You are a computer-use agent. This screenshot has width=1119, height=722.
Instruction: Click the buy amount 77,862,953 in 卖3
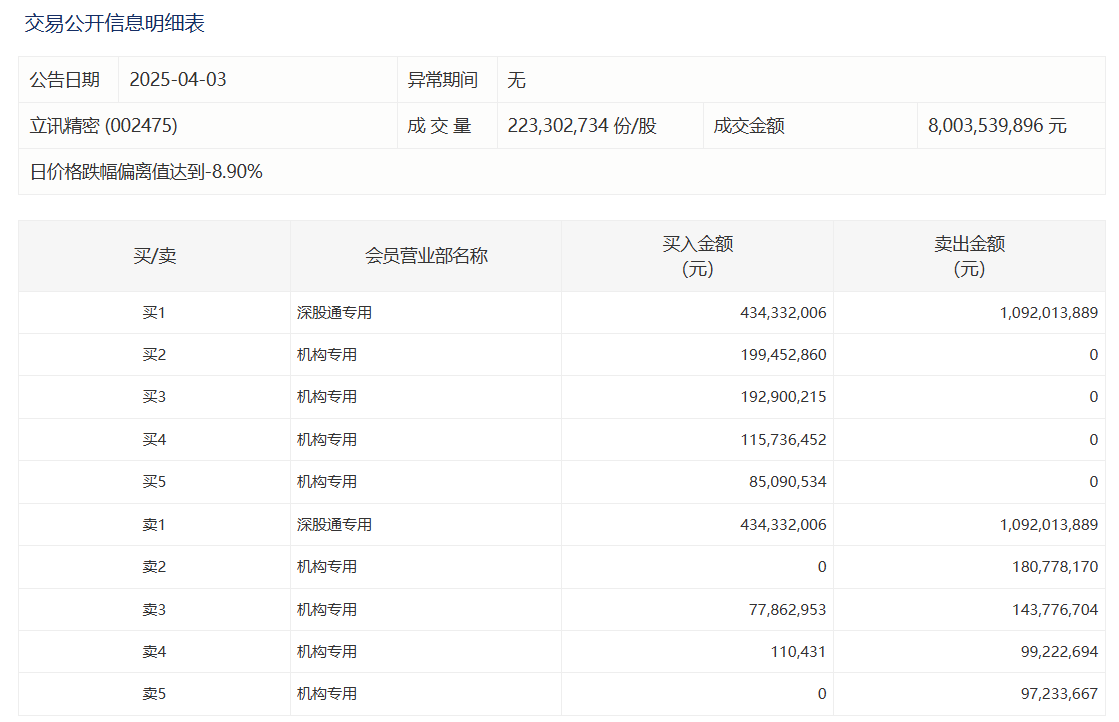click(787, 610)
